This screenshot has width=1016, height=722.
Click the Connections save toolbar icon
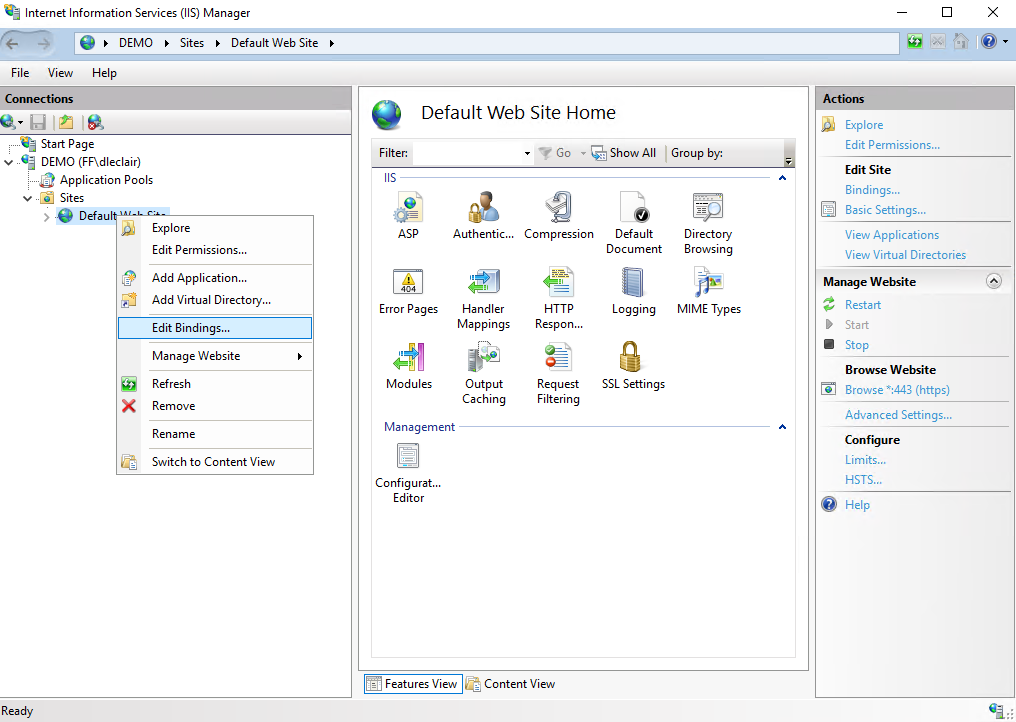click(38, 122)
